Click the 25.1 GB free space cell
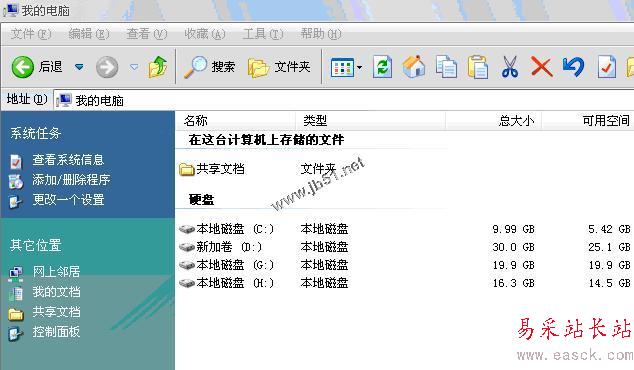This screenshot has width=634, height=370. [x=609, y=247]
